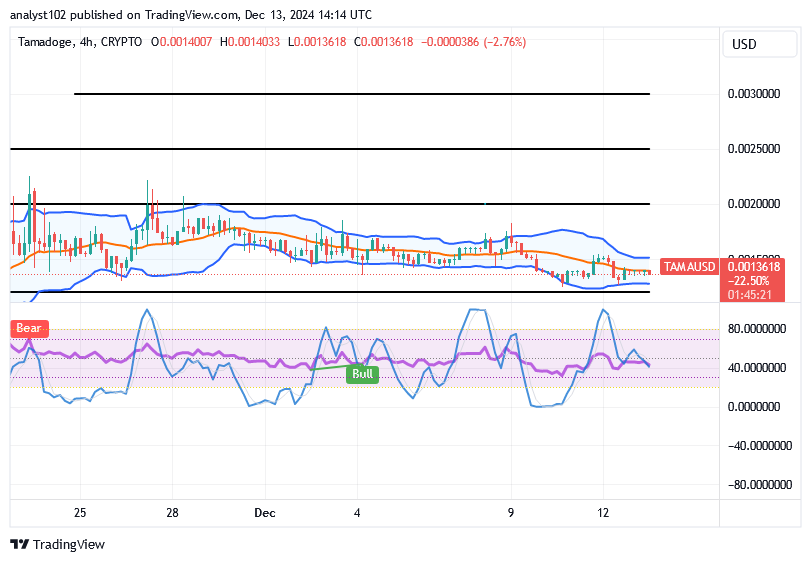Click the close value C0.0013618
This screenshot has width=811, height=562.
click(383, 42)
